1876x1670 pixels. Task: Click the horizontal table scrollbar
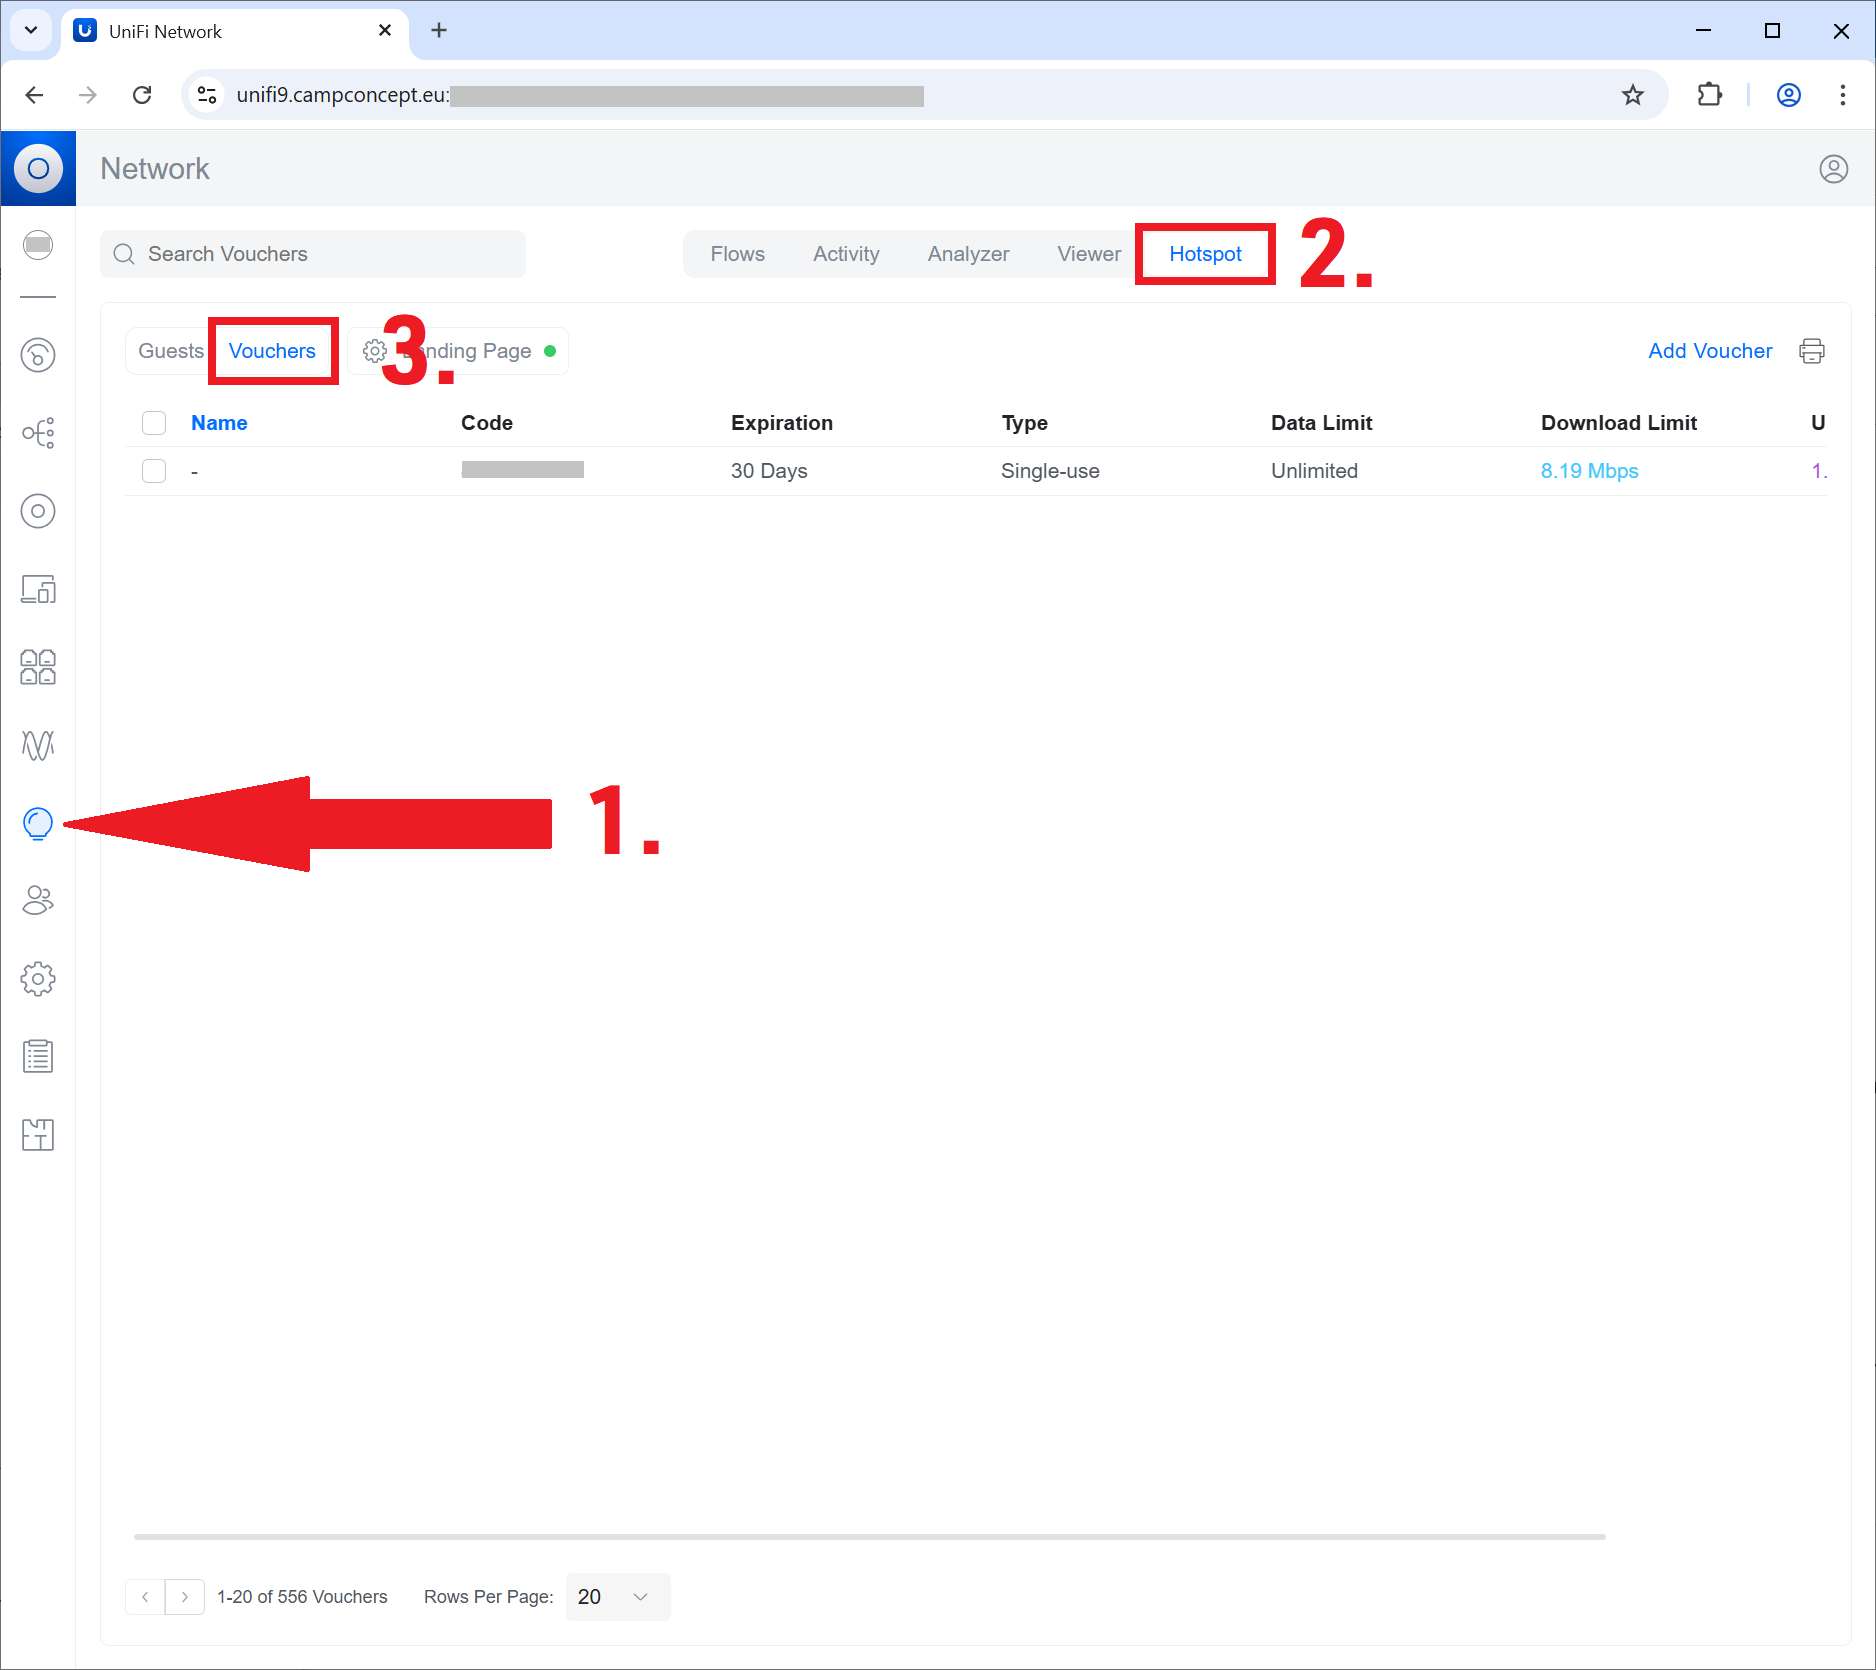(x=869, y=1536)
